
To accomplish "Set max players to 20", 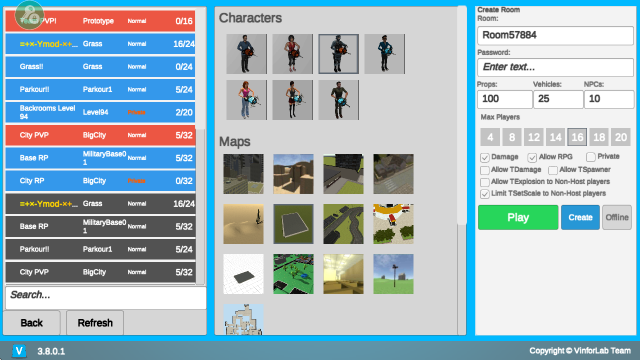I will tap(621, 137).
